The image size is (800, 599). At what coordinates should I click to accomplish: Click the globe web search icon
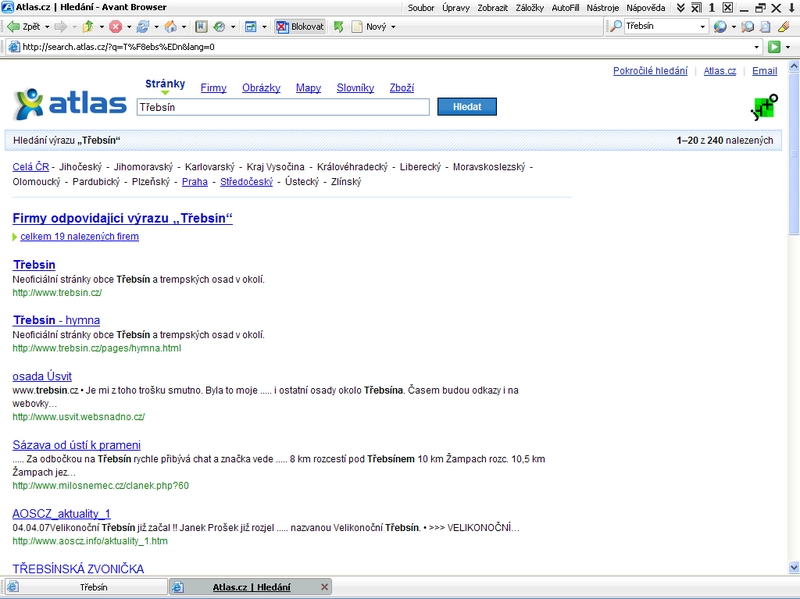click(x=720, y=27)
